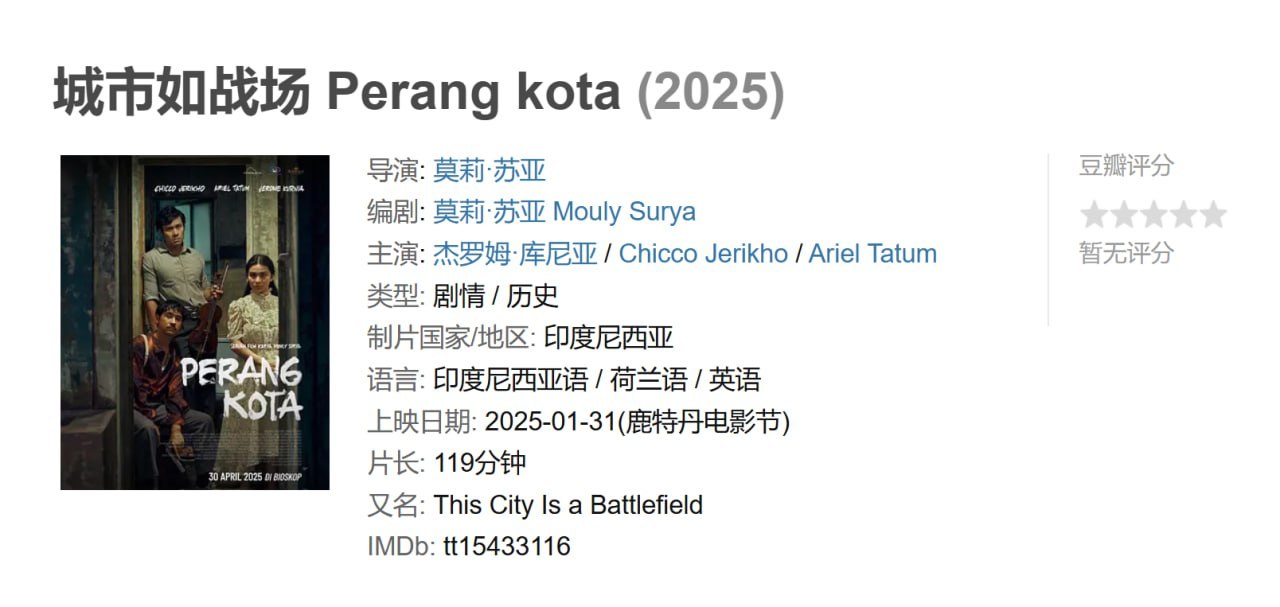Select the third rating star
1280x607 pixels.
1152,213
